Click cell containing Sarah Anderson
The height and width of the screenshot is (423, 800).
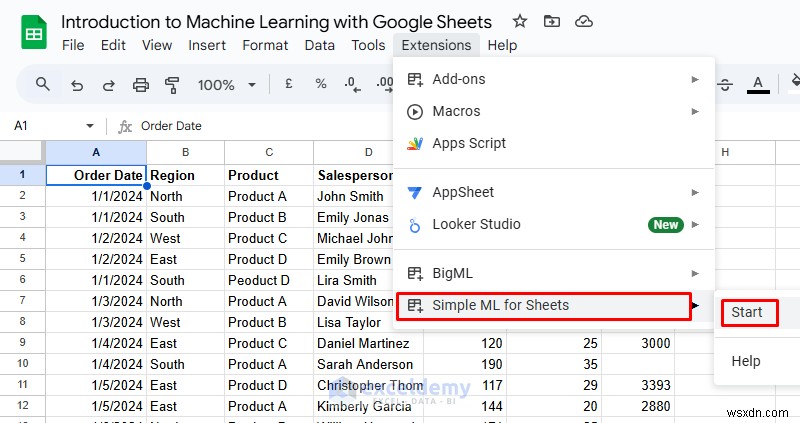[x=368, y=364]
